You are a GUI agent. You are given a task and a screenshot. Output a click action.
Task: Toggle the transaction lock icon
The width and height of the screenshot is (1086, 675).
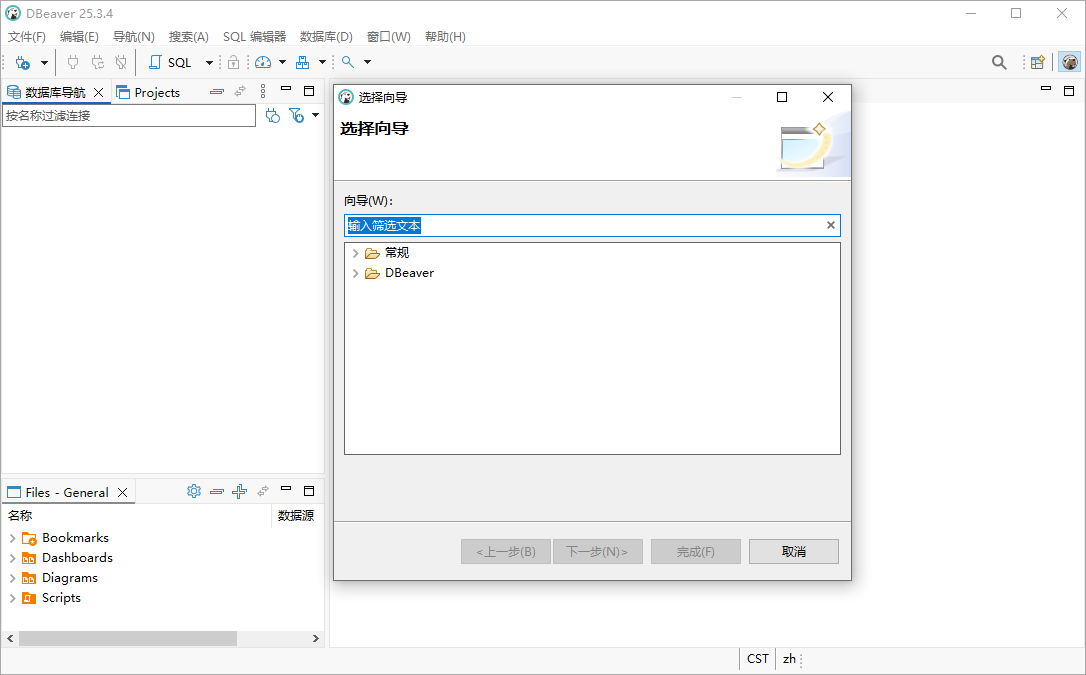pyautogui.click(x=231, y=62)
